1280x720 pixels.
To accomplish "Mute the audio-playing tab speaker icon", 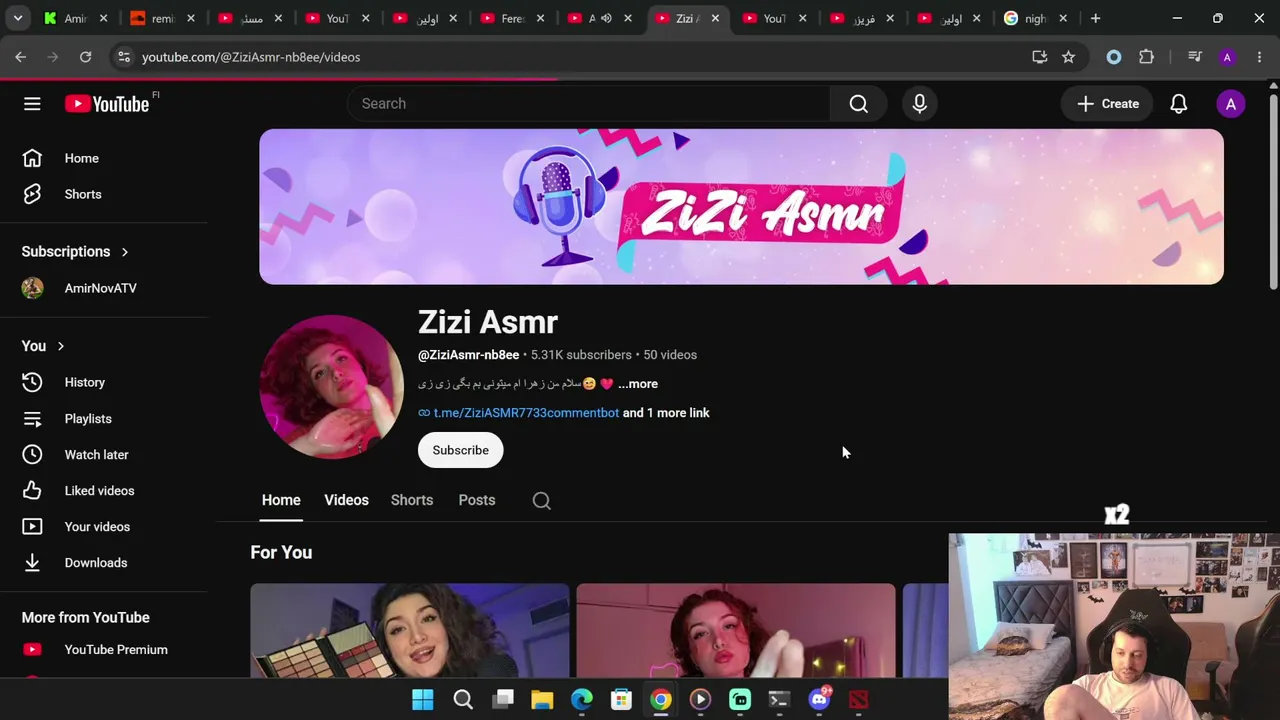I will click(x=605, y=18).
